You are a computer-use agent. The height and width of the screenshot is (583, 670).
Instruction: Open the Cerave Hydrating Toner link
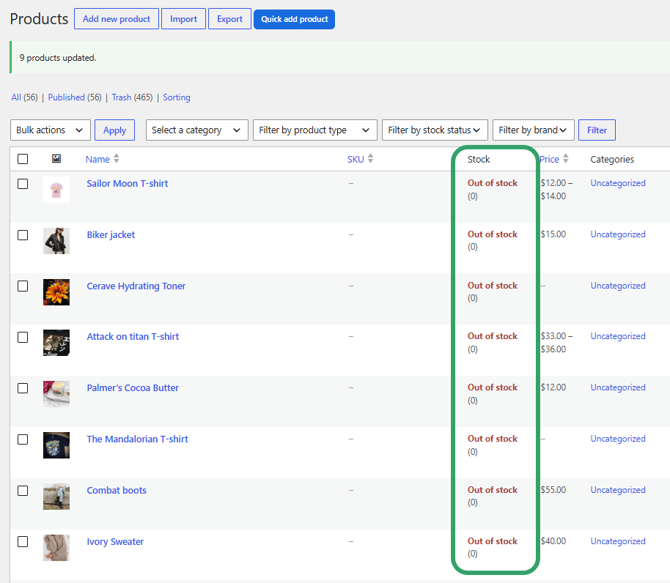[x=136, y=286]
